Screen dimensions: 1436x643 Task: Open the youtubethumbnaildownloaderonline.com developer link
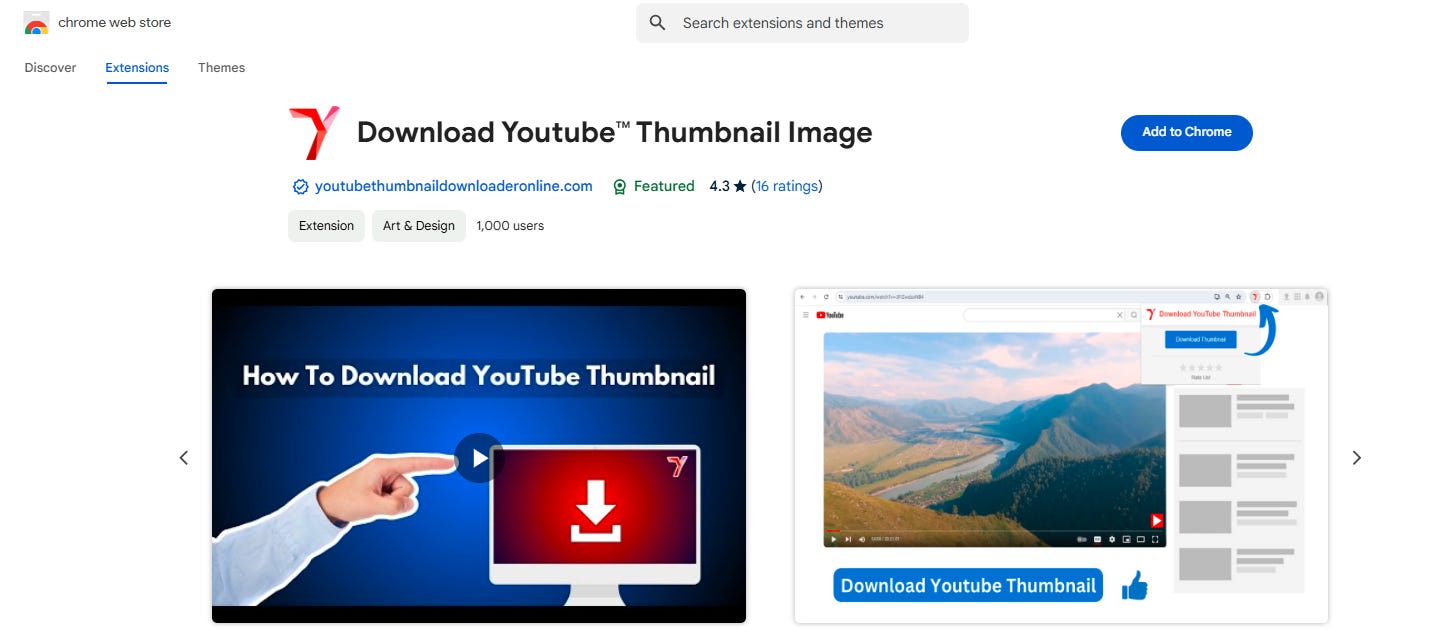coord(453,186)
